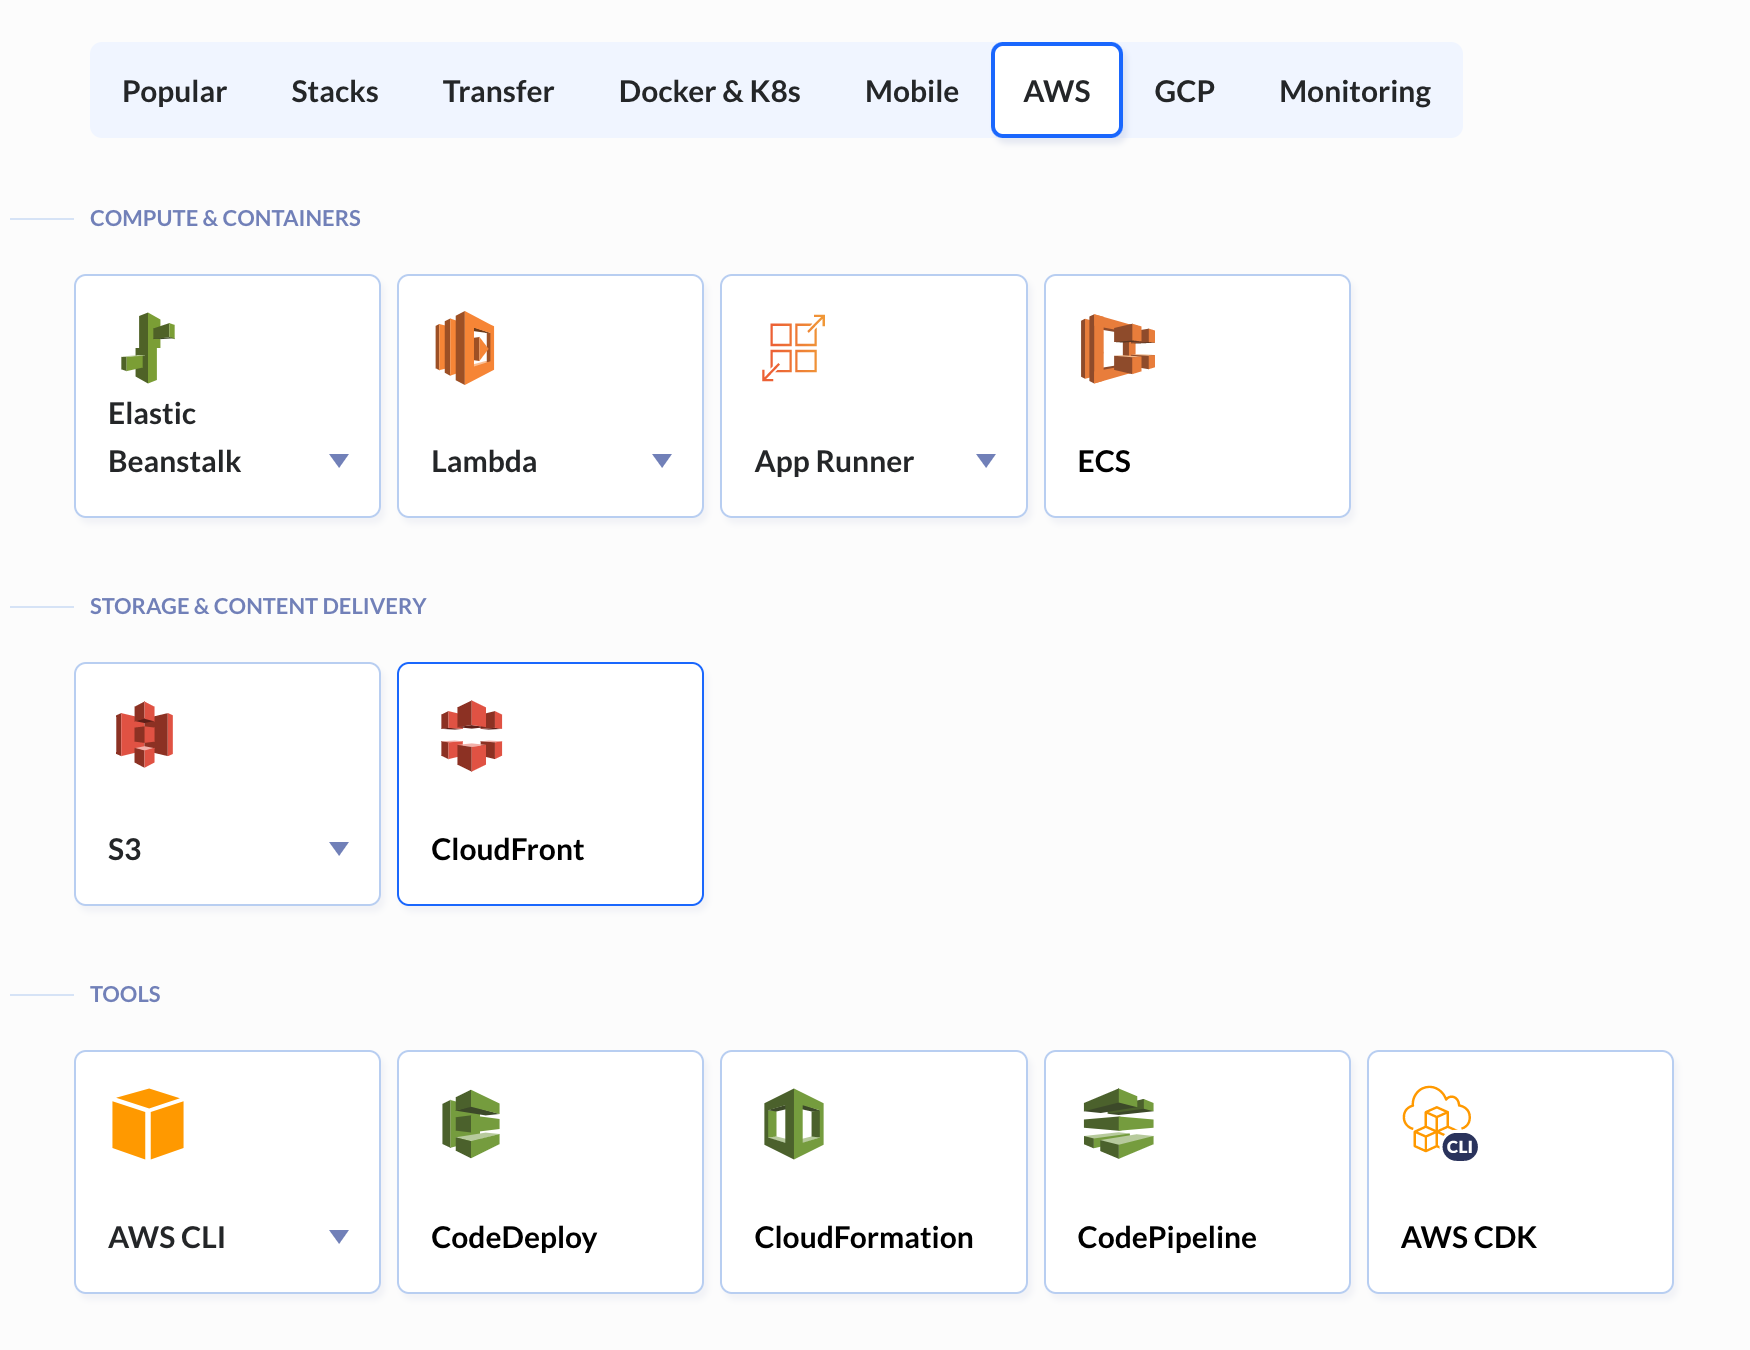Select the CodePipeline label
This screenshot has width=1750, height=1350.
pos(1167,1238)
